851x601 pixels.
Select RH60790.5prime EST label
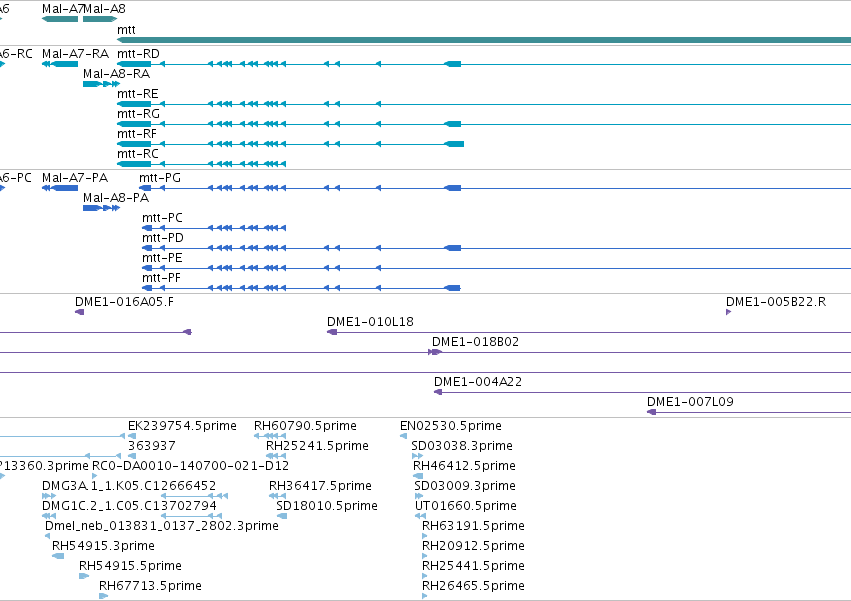tap(306, 426)
